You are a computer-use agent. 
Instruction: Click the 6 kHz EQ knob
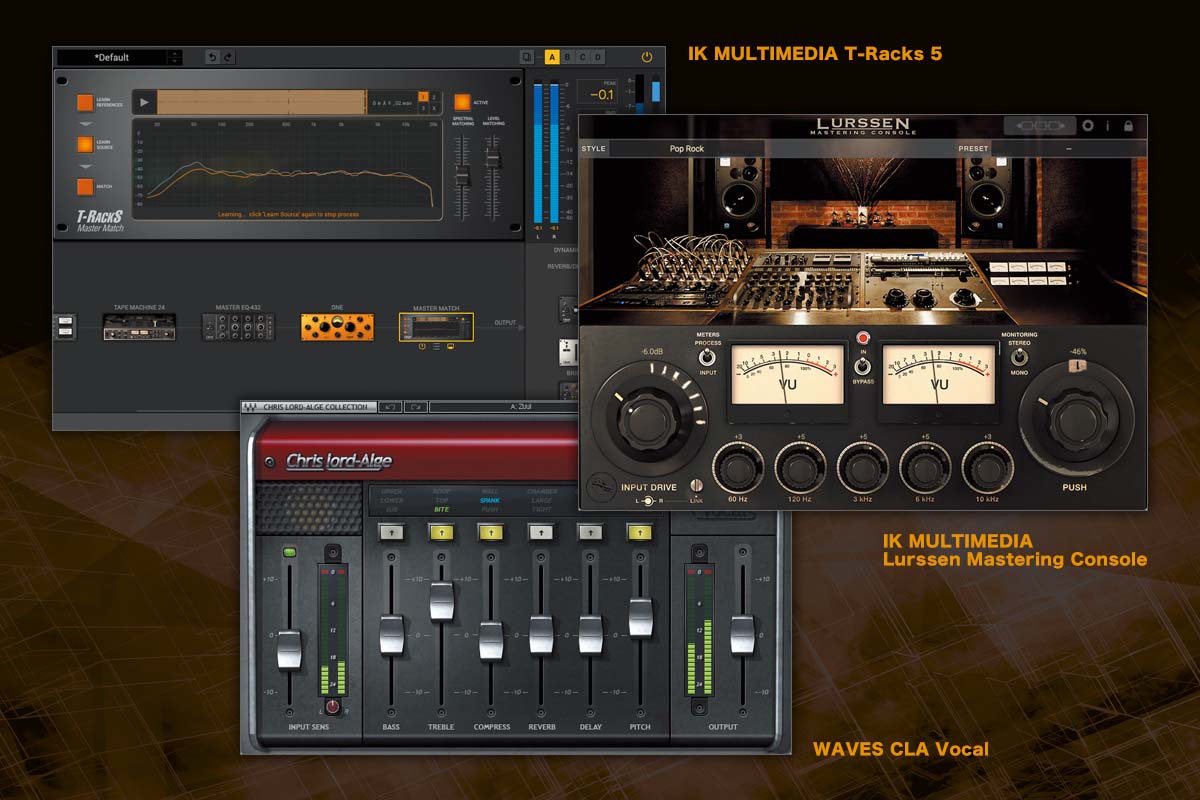point(925,468)
